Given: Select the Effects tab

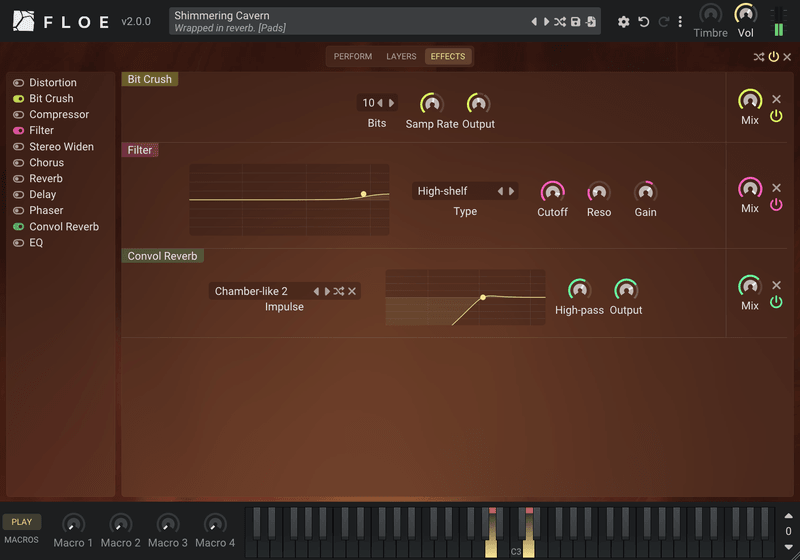Looking at the screenshot, I should click(x=447, y=57).
